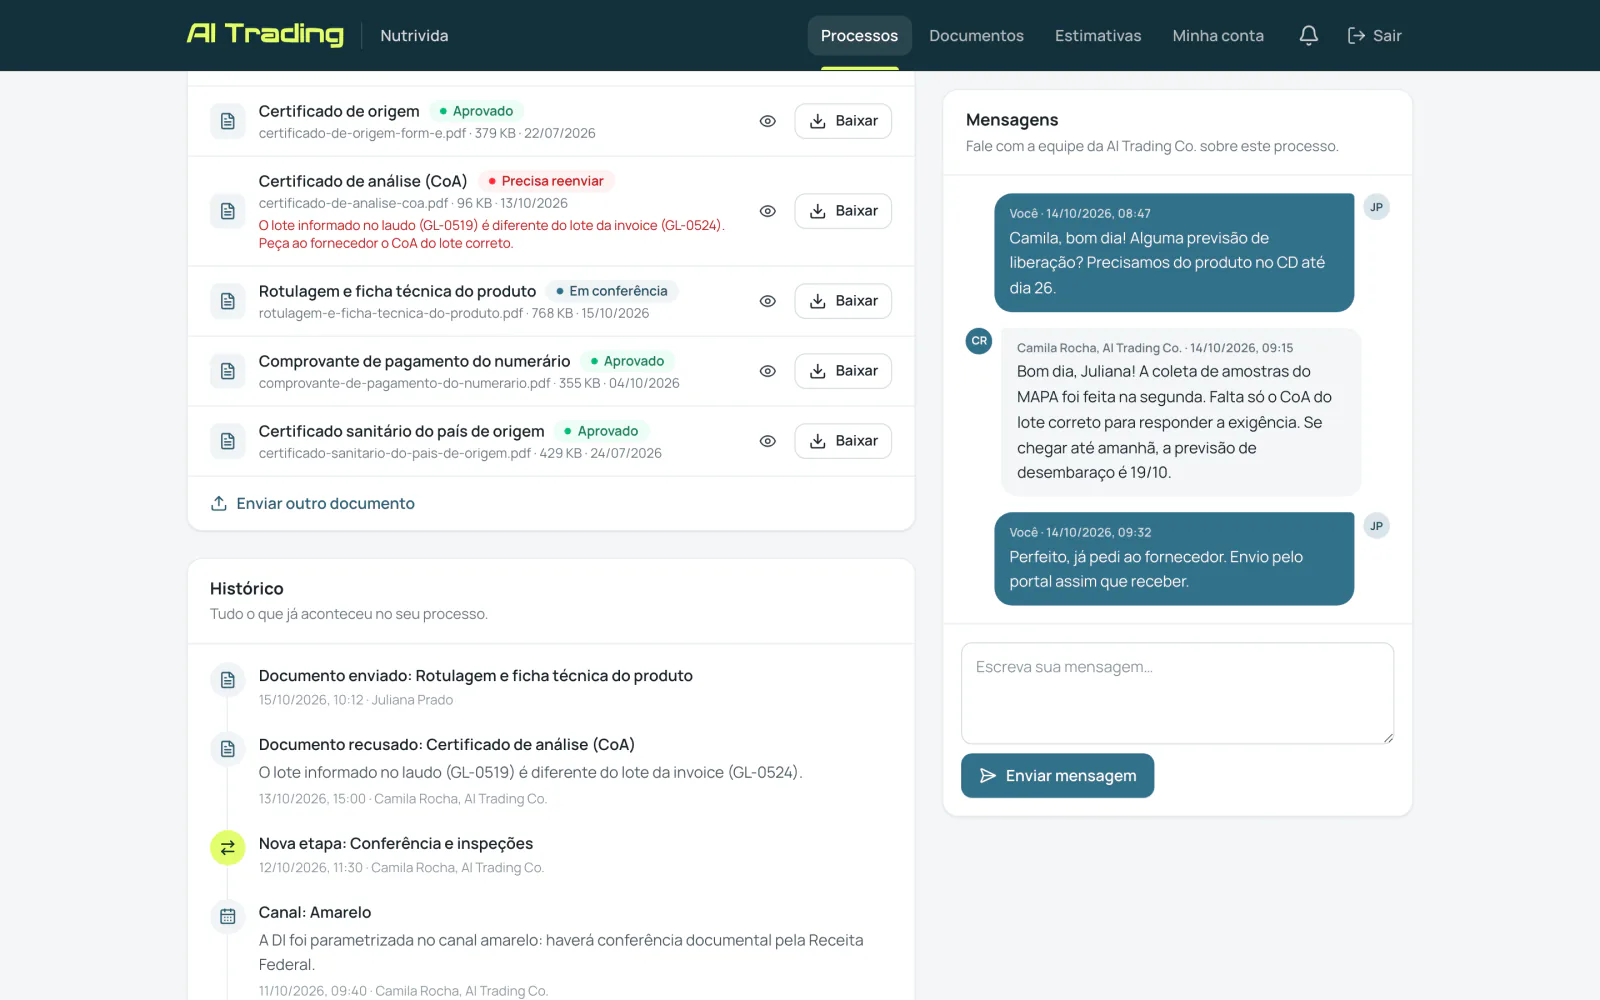Download Certificado sanitário do país de origem

point(843,441)
